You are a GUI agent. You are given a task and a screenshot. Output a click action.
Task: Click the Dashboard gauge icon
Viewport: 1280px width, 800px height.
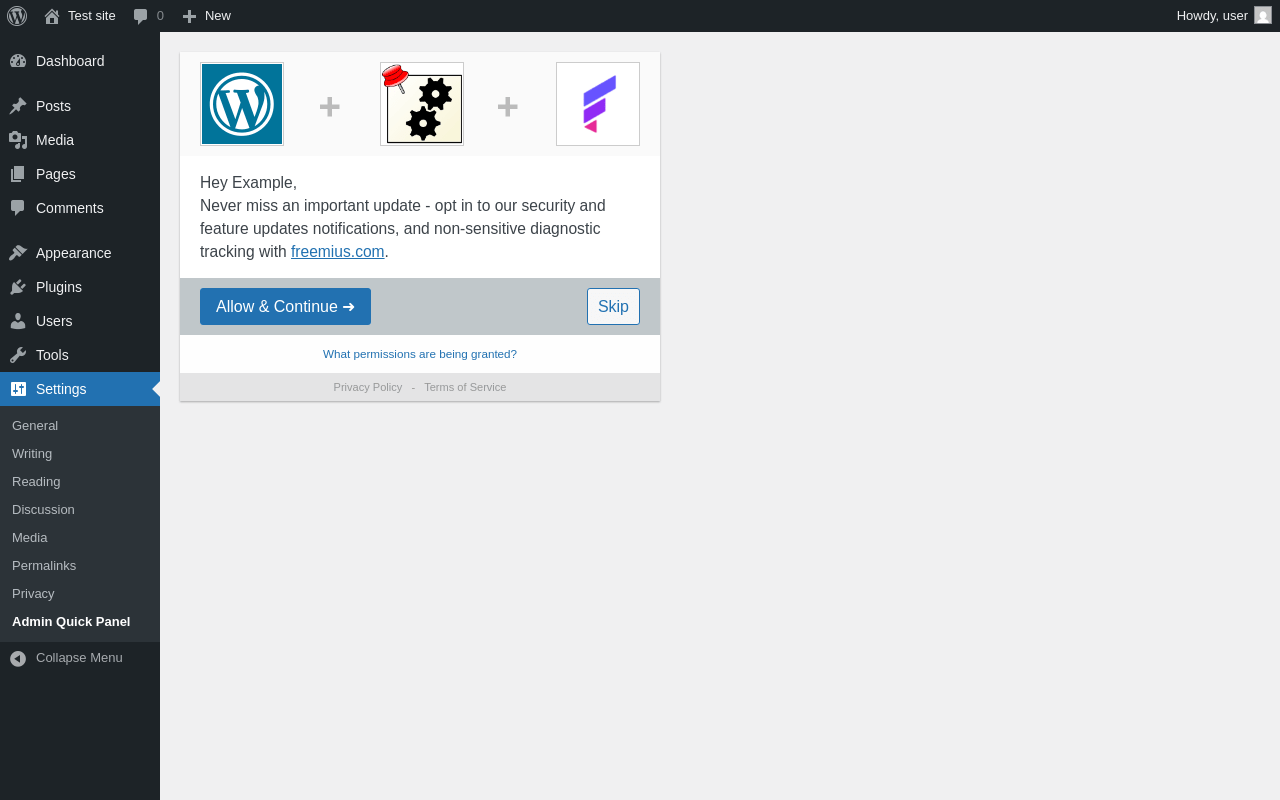point(18,61)
